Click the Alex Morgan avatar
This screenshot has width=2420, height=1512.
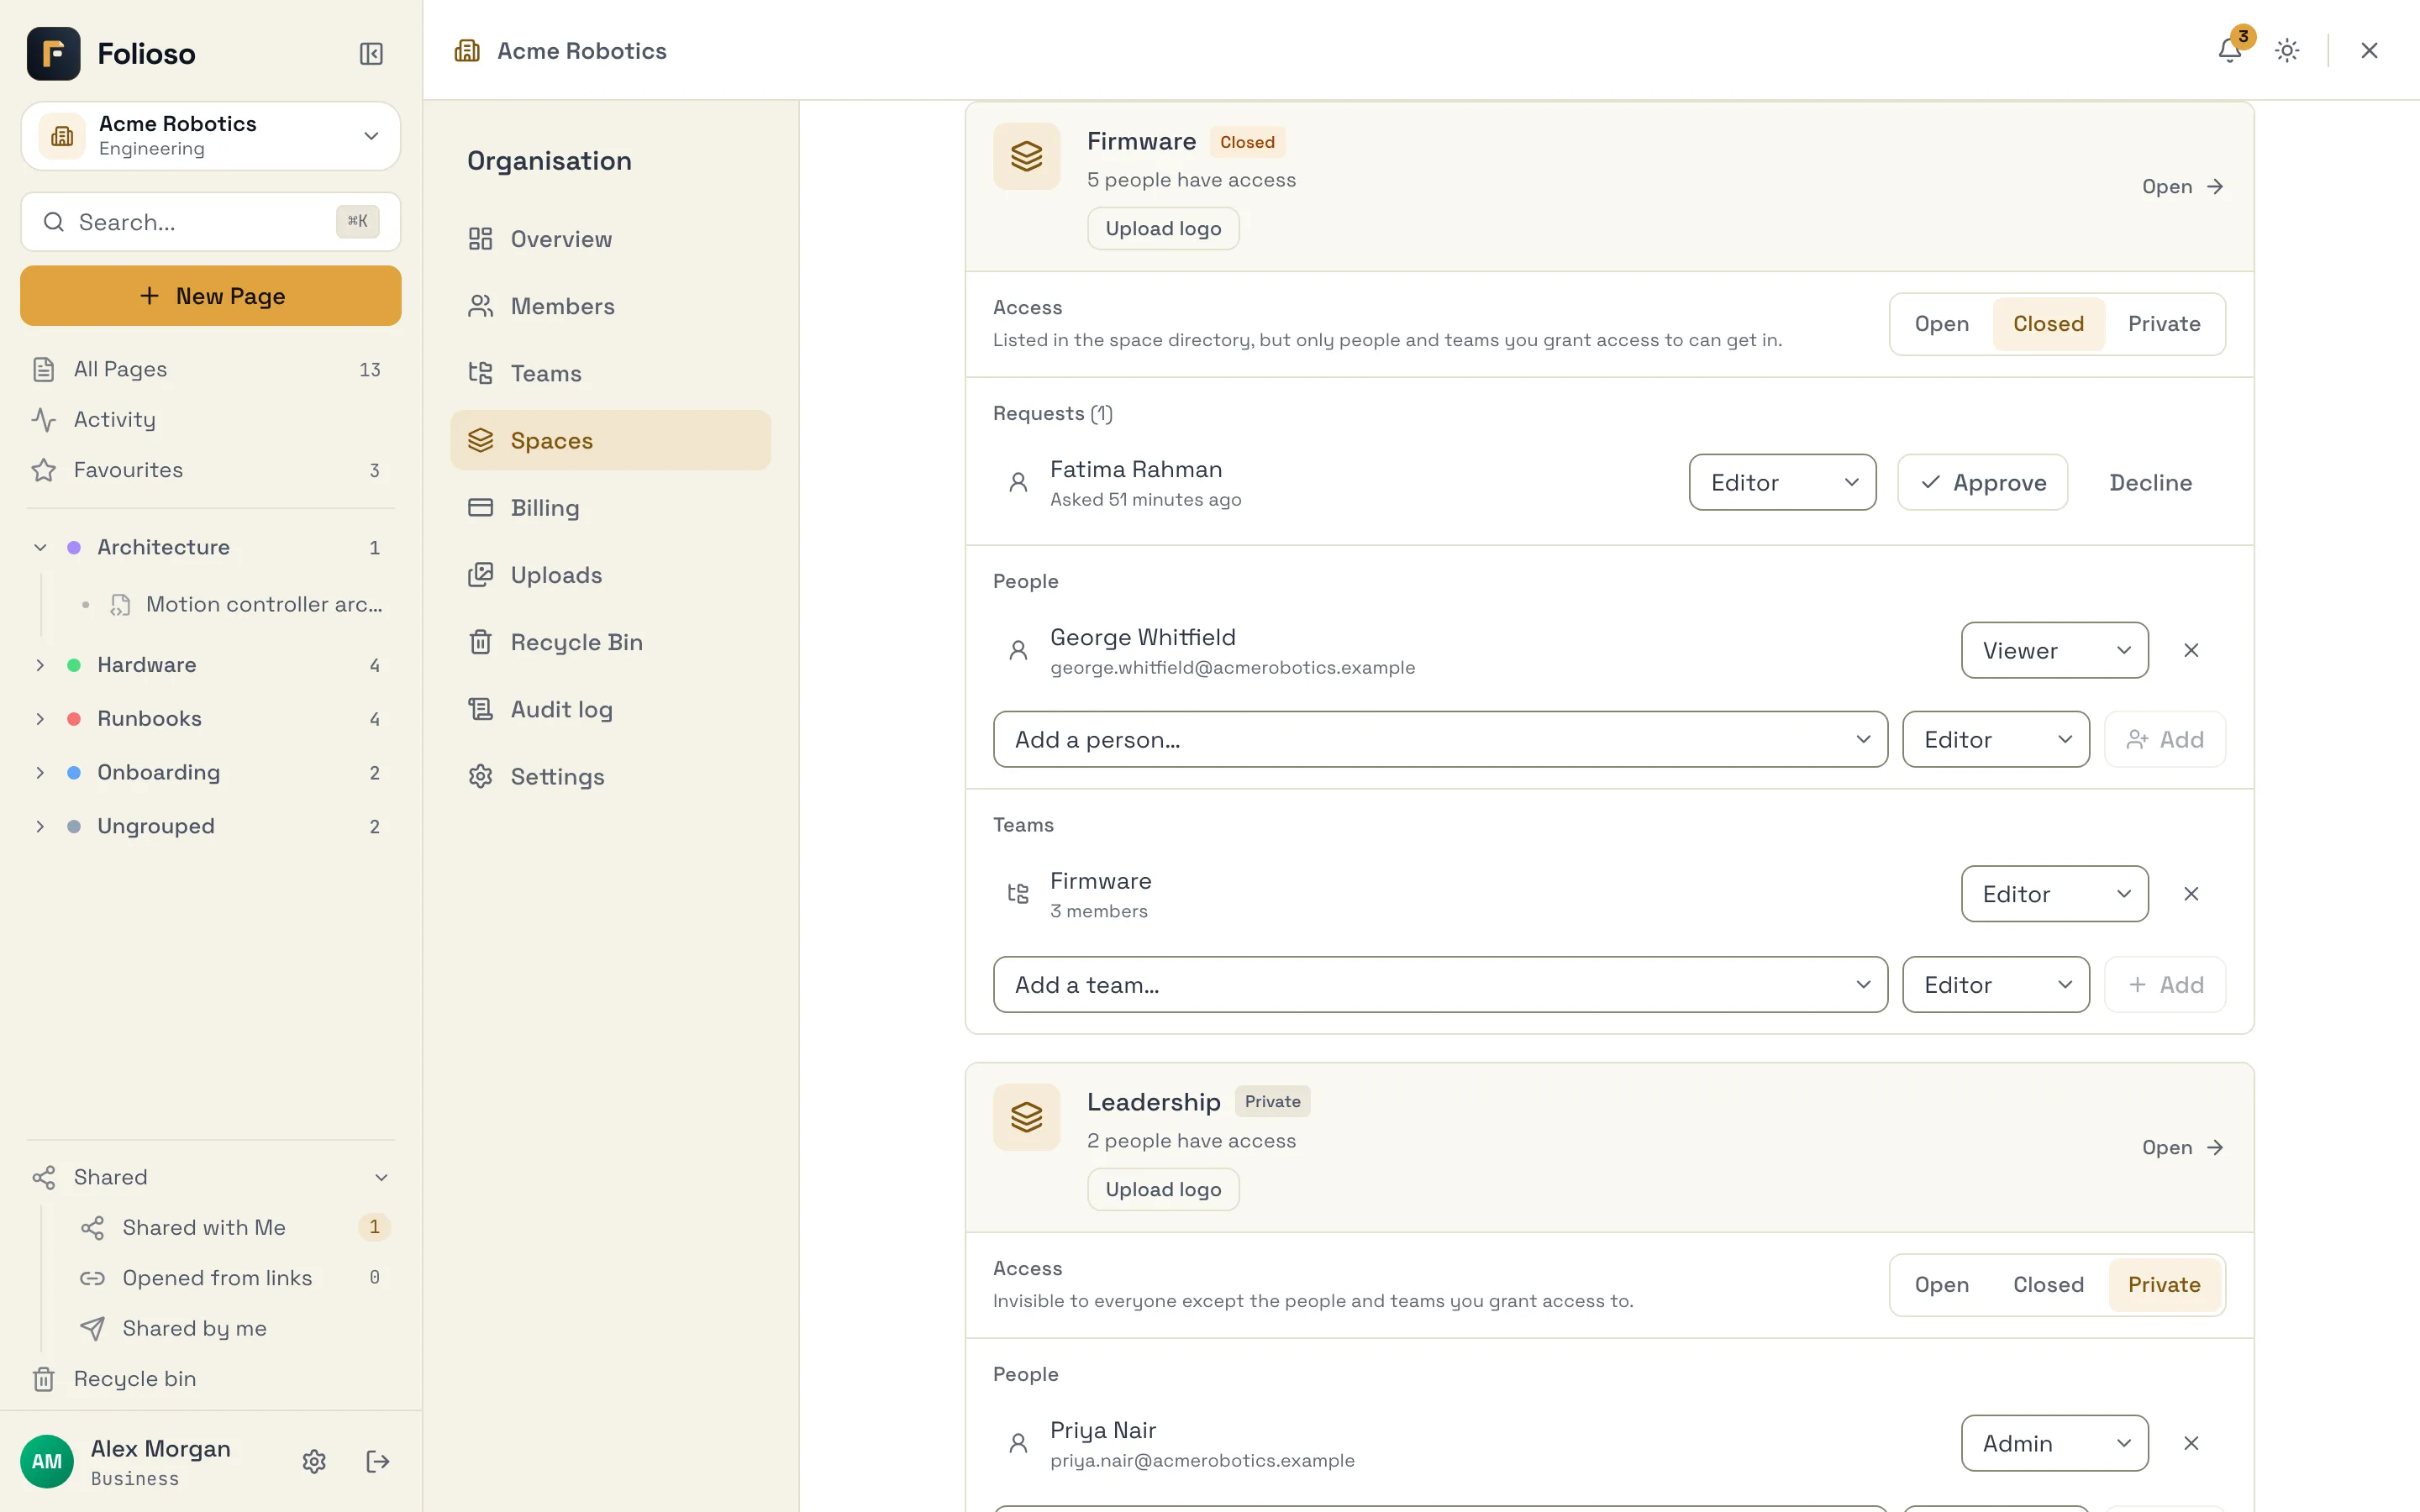coord(47,1461)
